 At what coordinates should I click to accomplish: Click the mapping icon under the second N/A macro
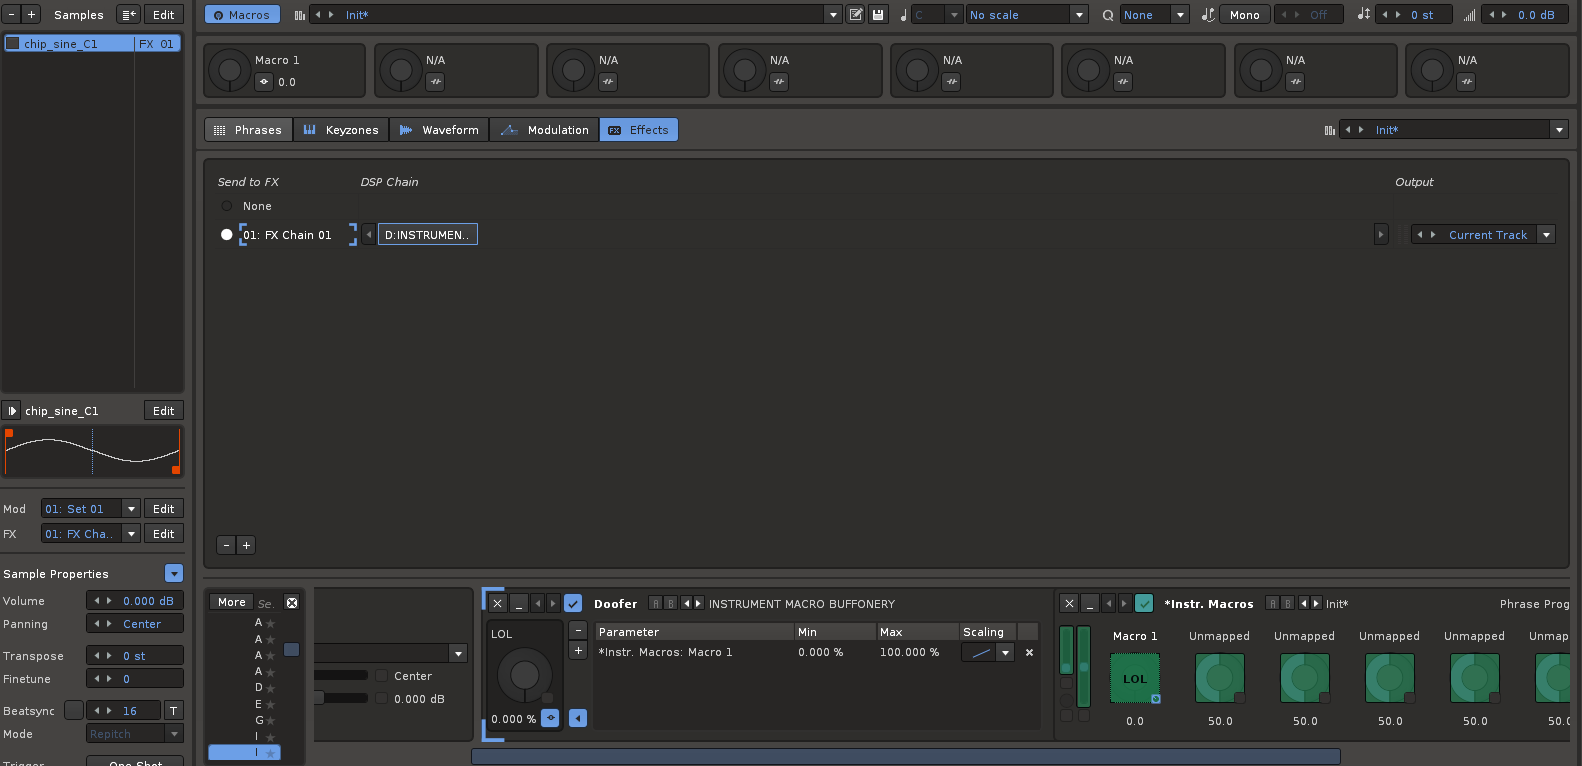(608, 82)
